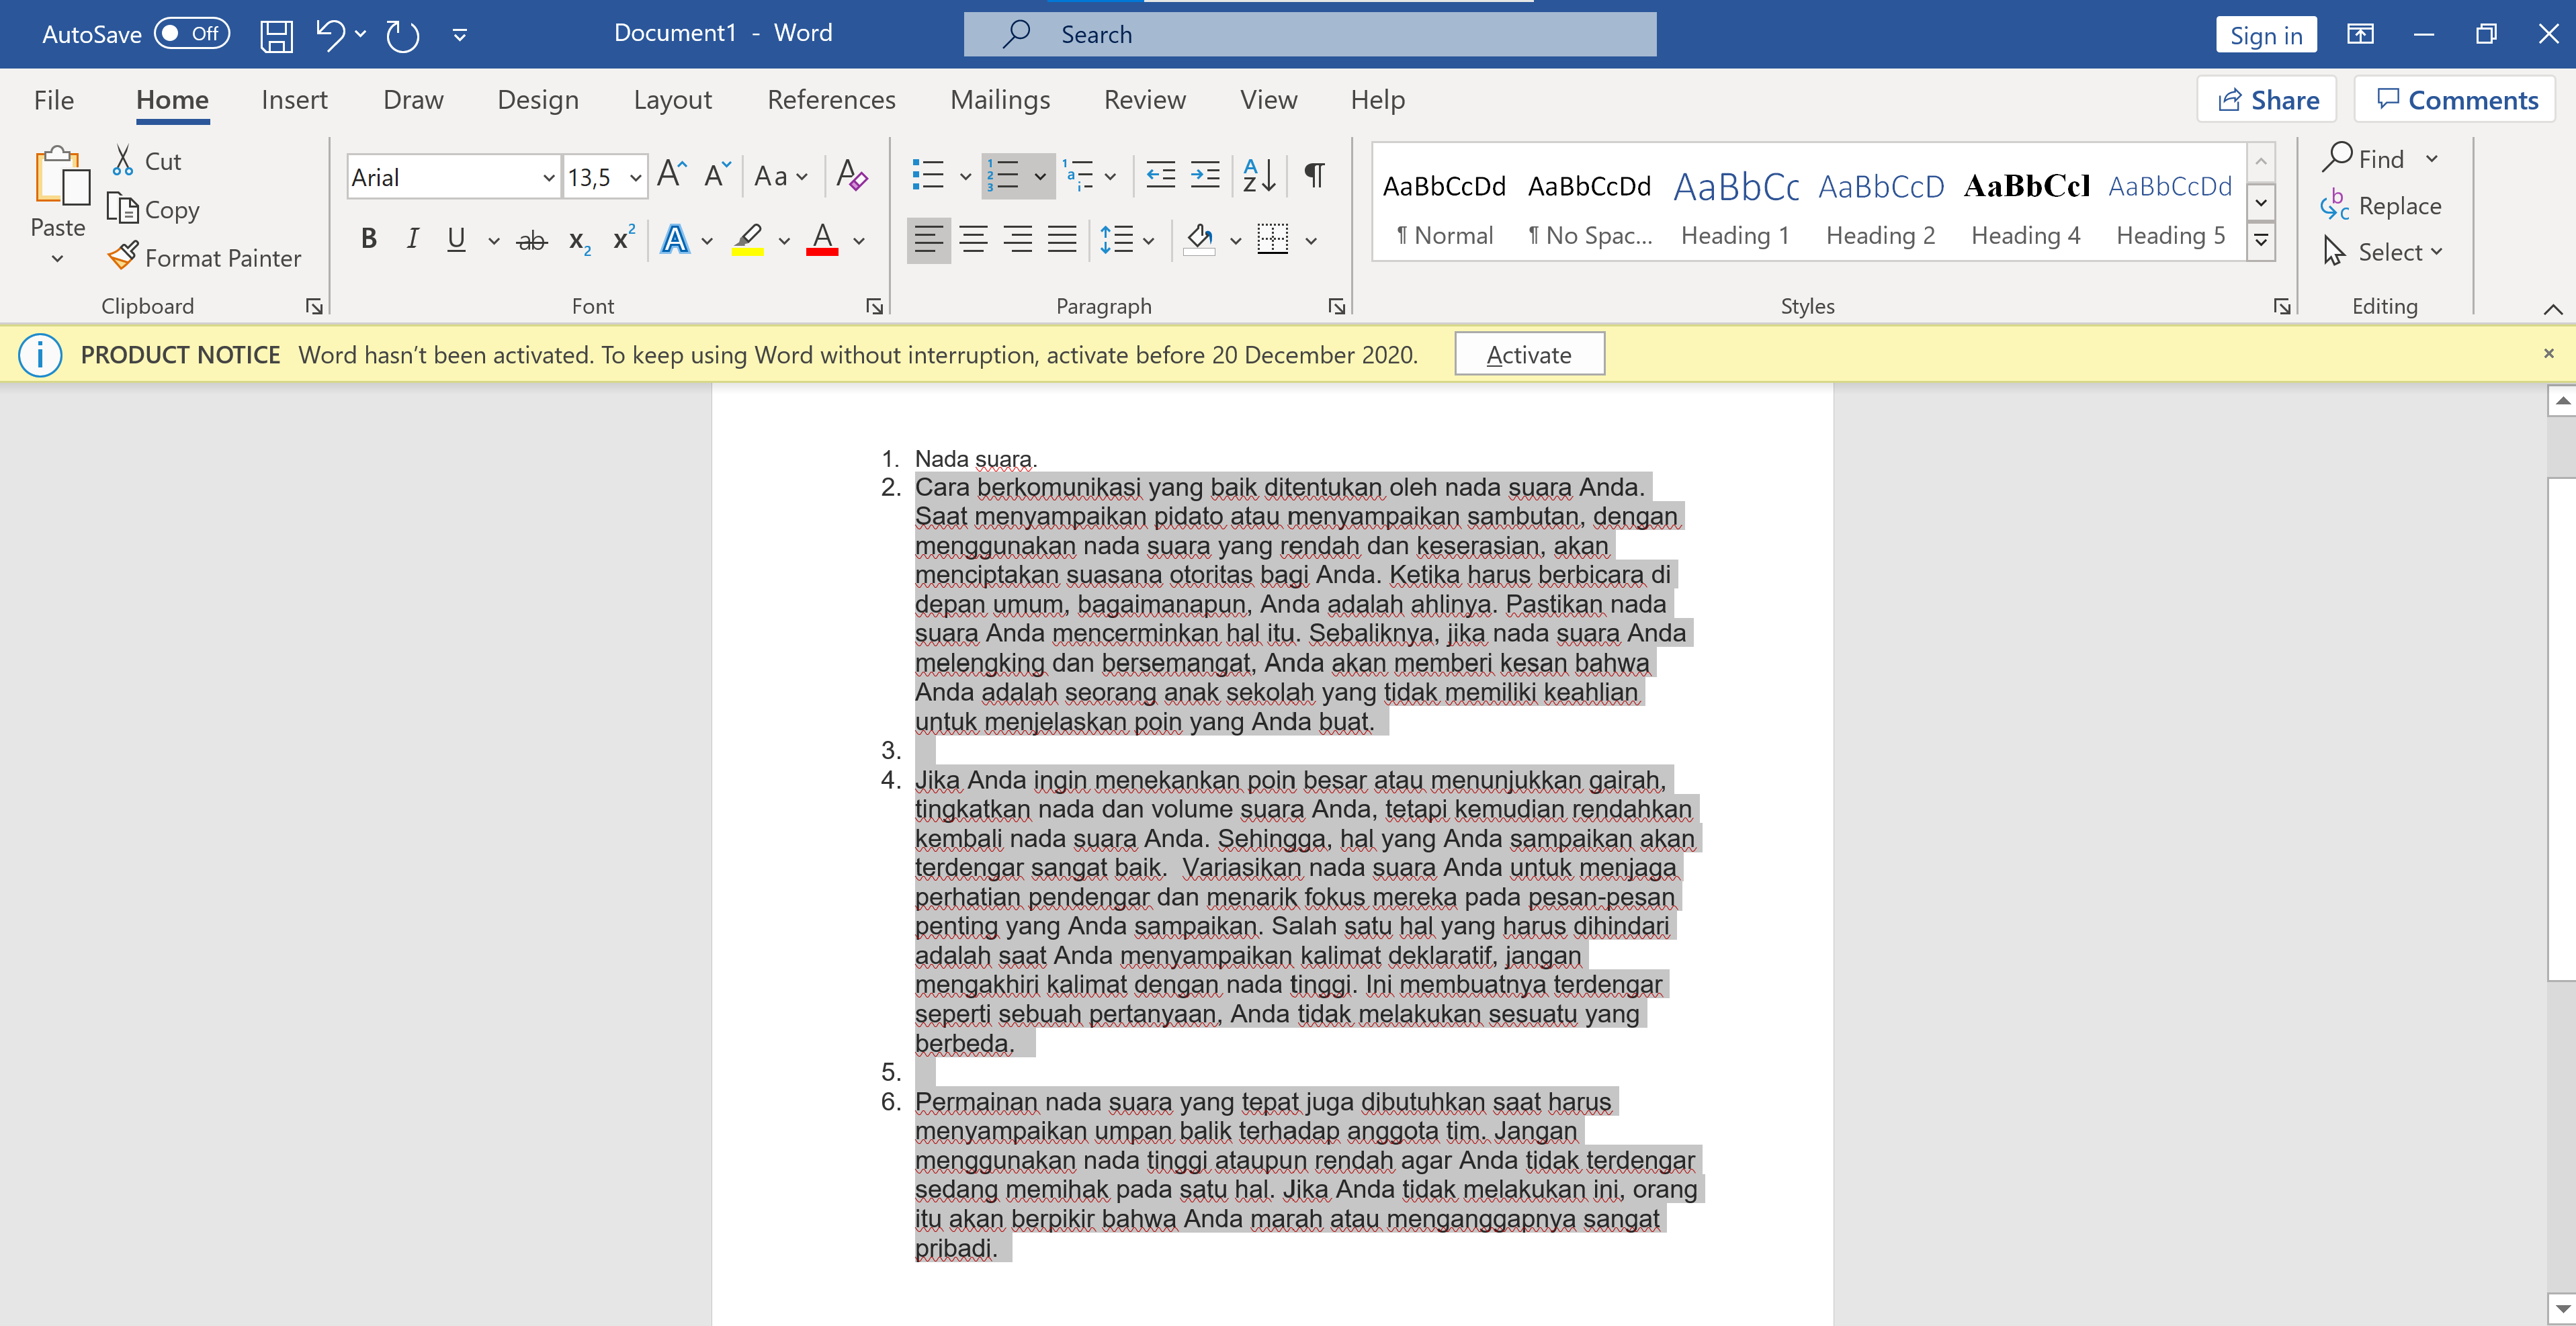Image resolution: width=2576 pixels, height=1326 pixels.
Task: Toggle Show/Hide paragraph marks
Action: point(1315,176)
